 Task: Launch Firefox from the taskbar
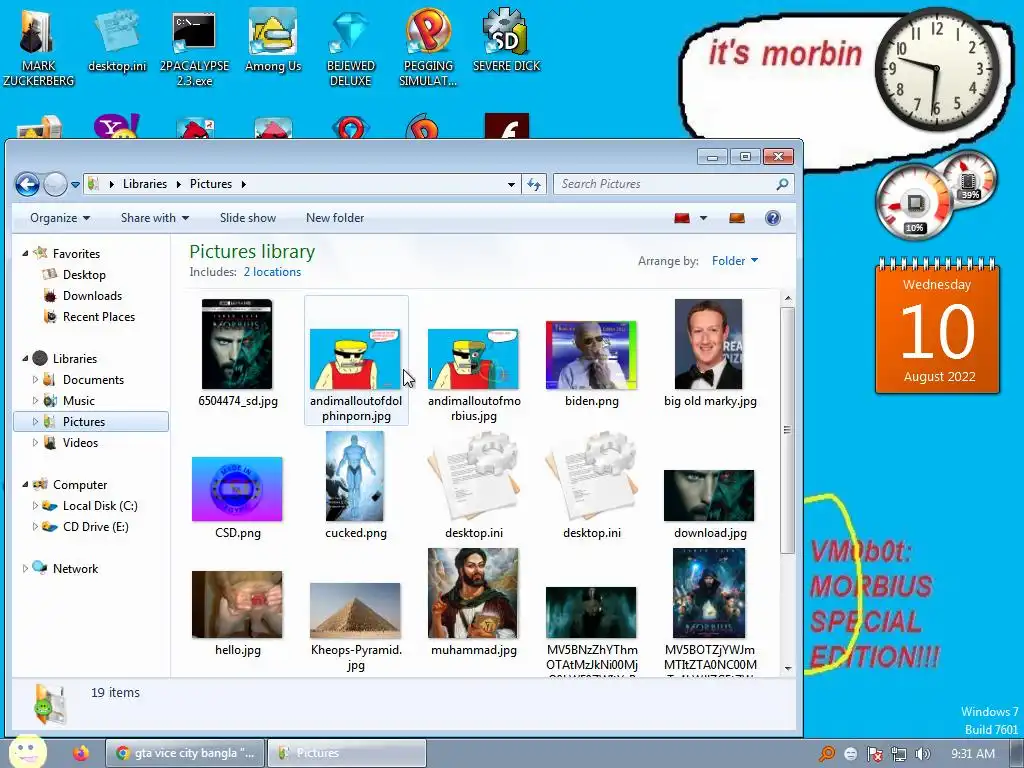click(80, 753)
